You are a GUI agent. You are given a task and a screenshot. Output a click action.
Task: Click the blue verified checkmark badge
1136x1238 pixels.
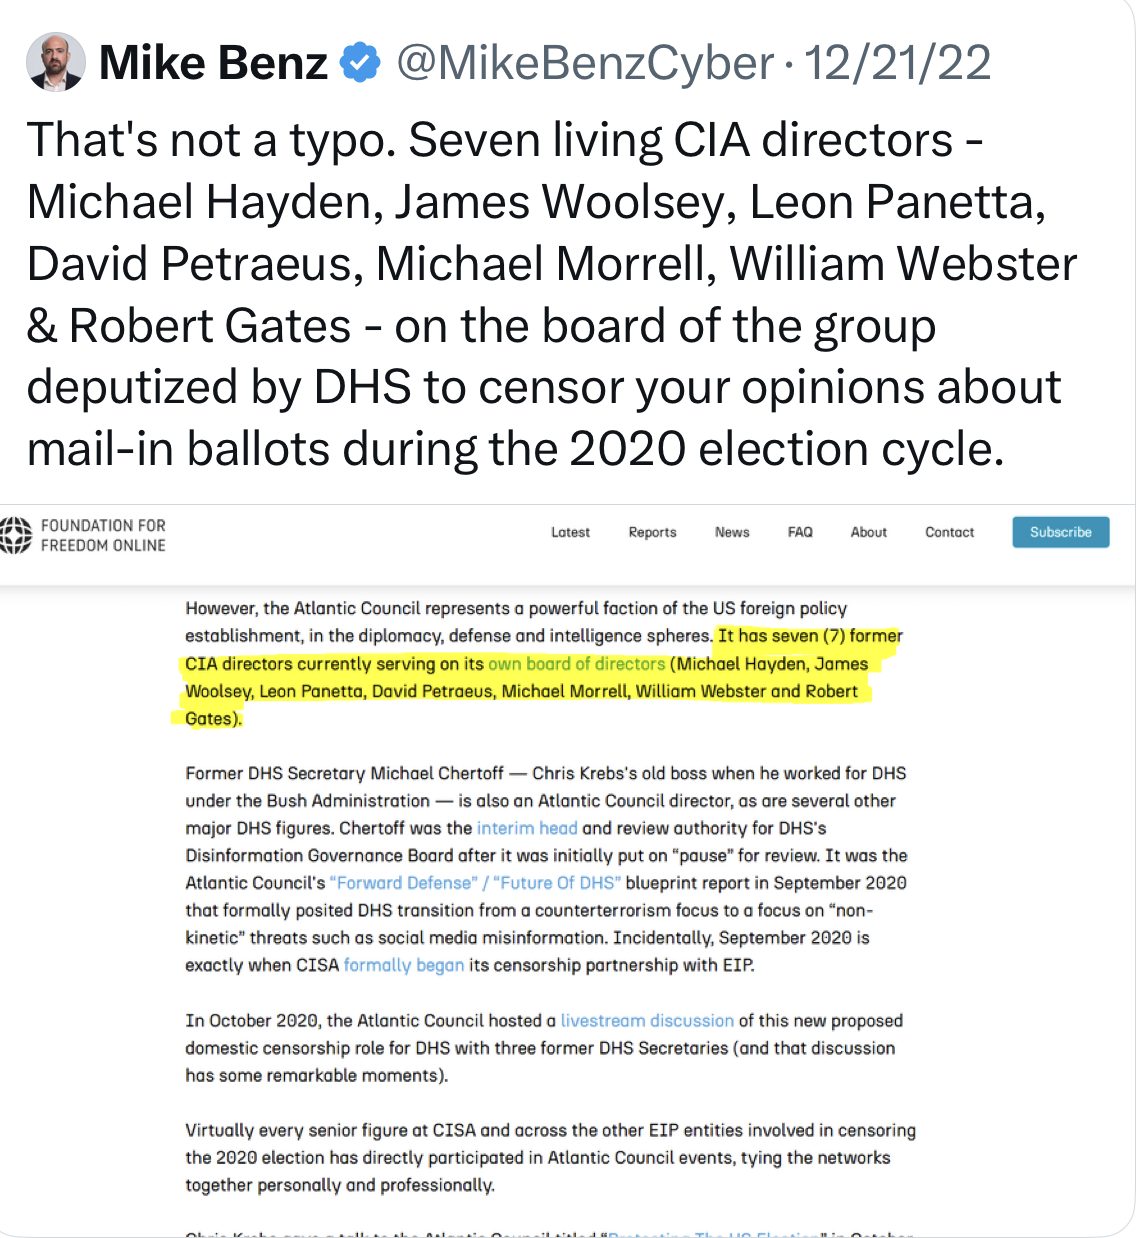pos(360,63)
